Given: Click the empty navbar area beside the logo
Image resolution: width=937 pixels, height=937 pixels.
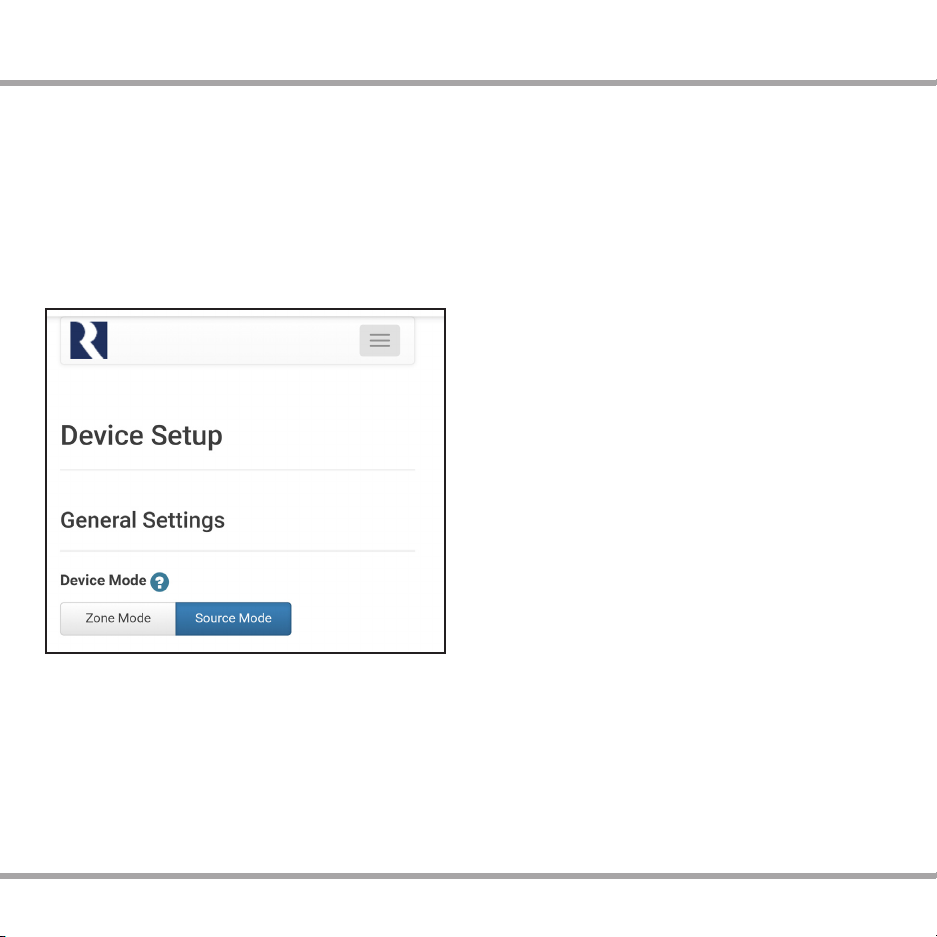Looking at the screenshot, I should (233, 341).
